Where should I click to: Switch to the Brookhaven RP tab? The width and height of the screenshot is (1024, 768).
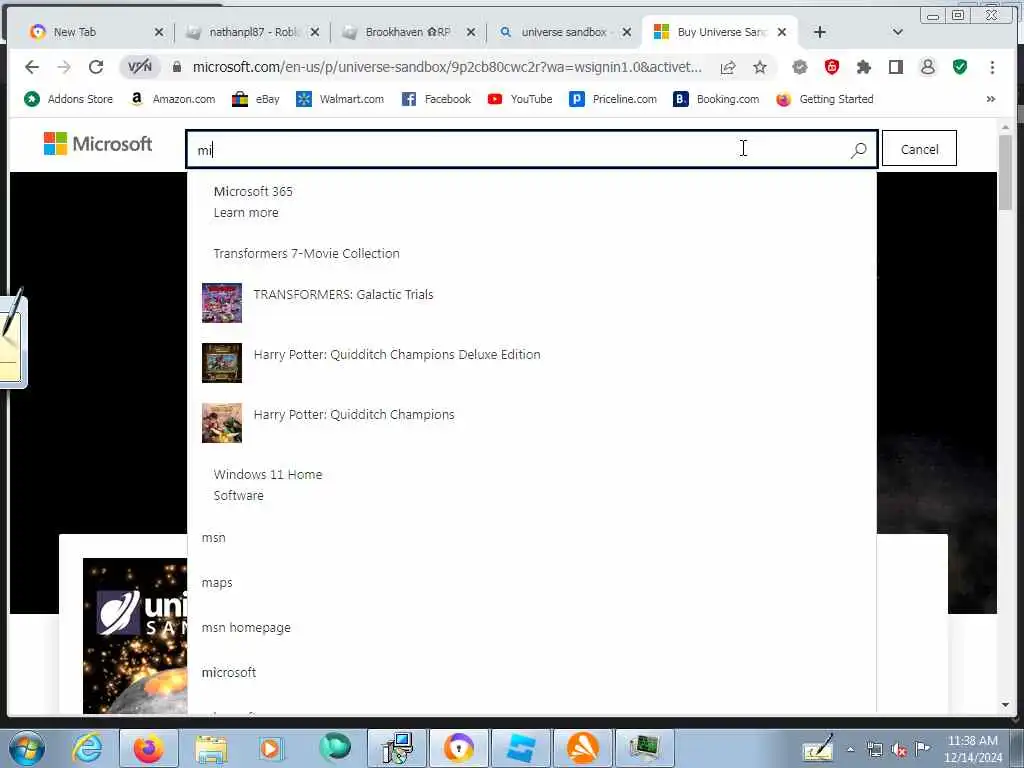[408, 32]
